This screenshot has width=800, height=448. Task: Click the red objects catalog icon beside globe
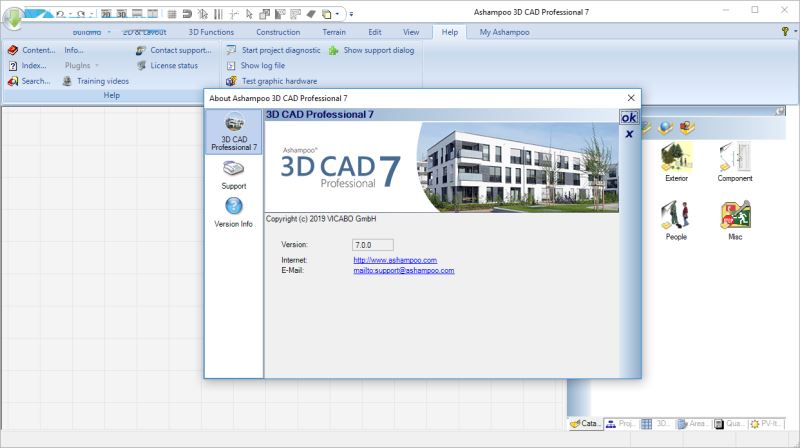tap(687, 127)
